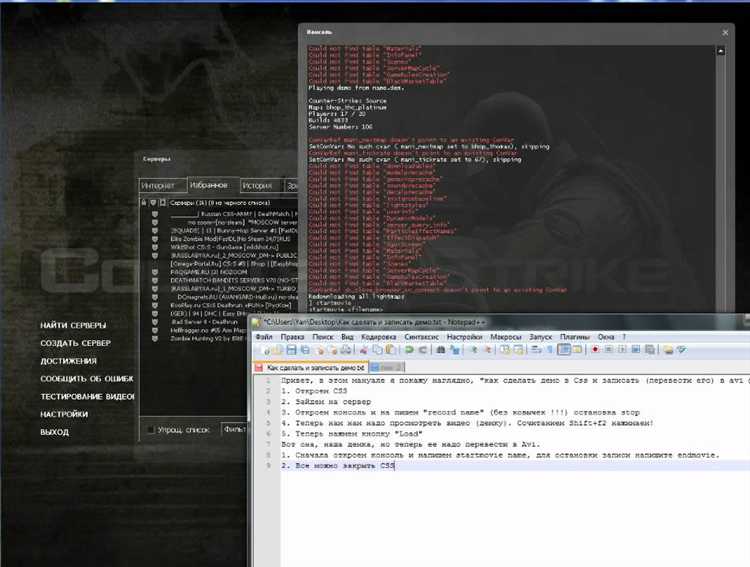Switch to the 'История' server tab

click(x=257, y=186)
